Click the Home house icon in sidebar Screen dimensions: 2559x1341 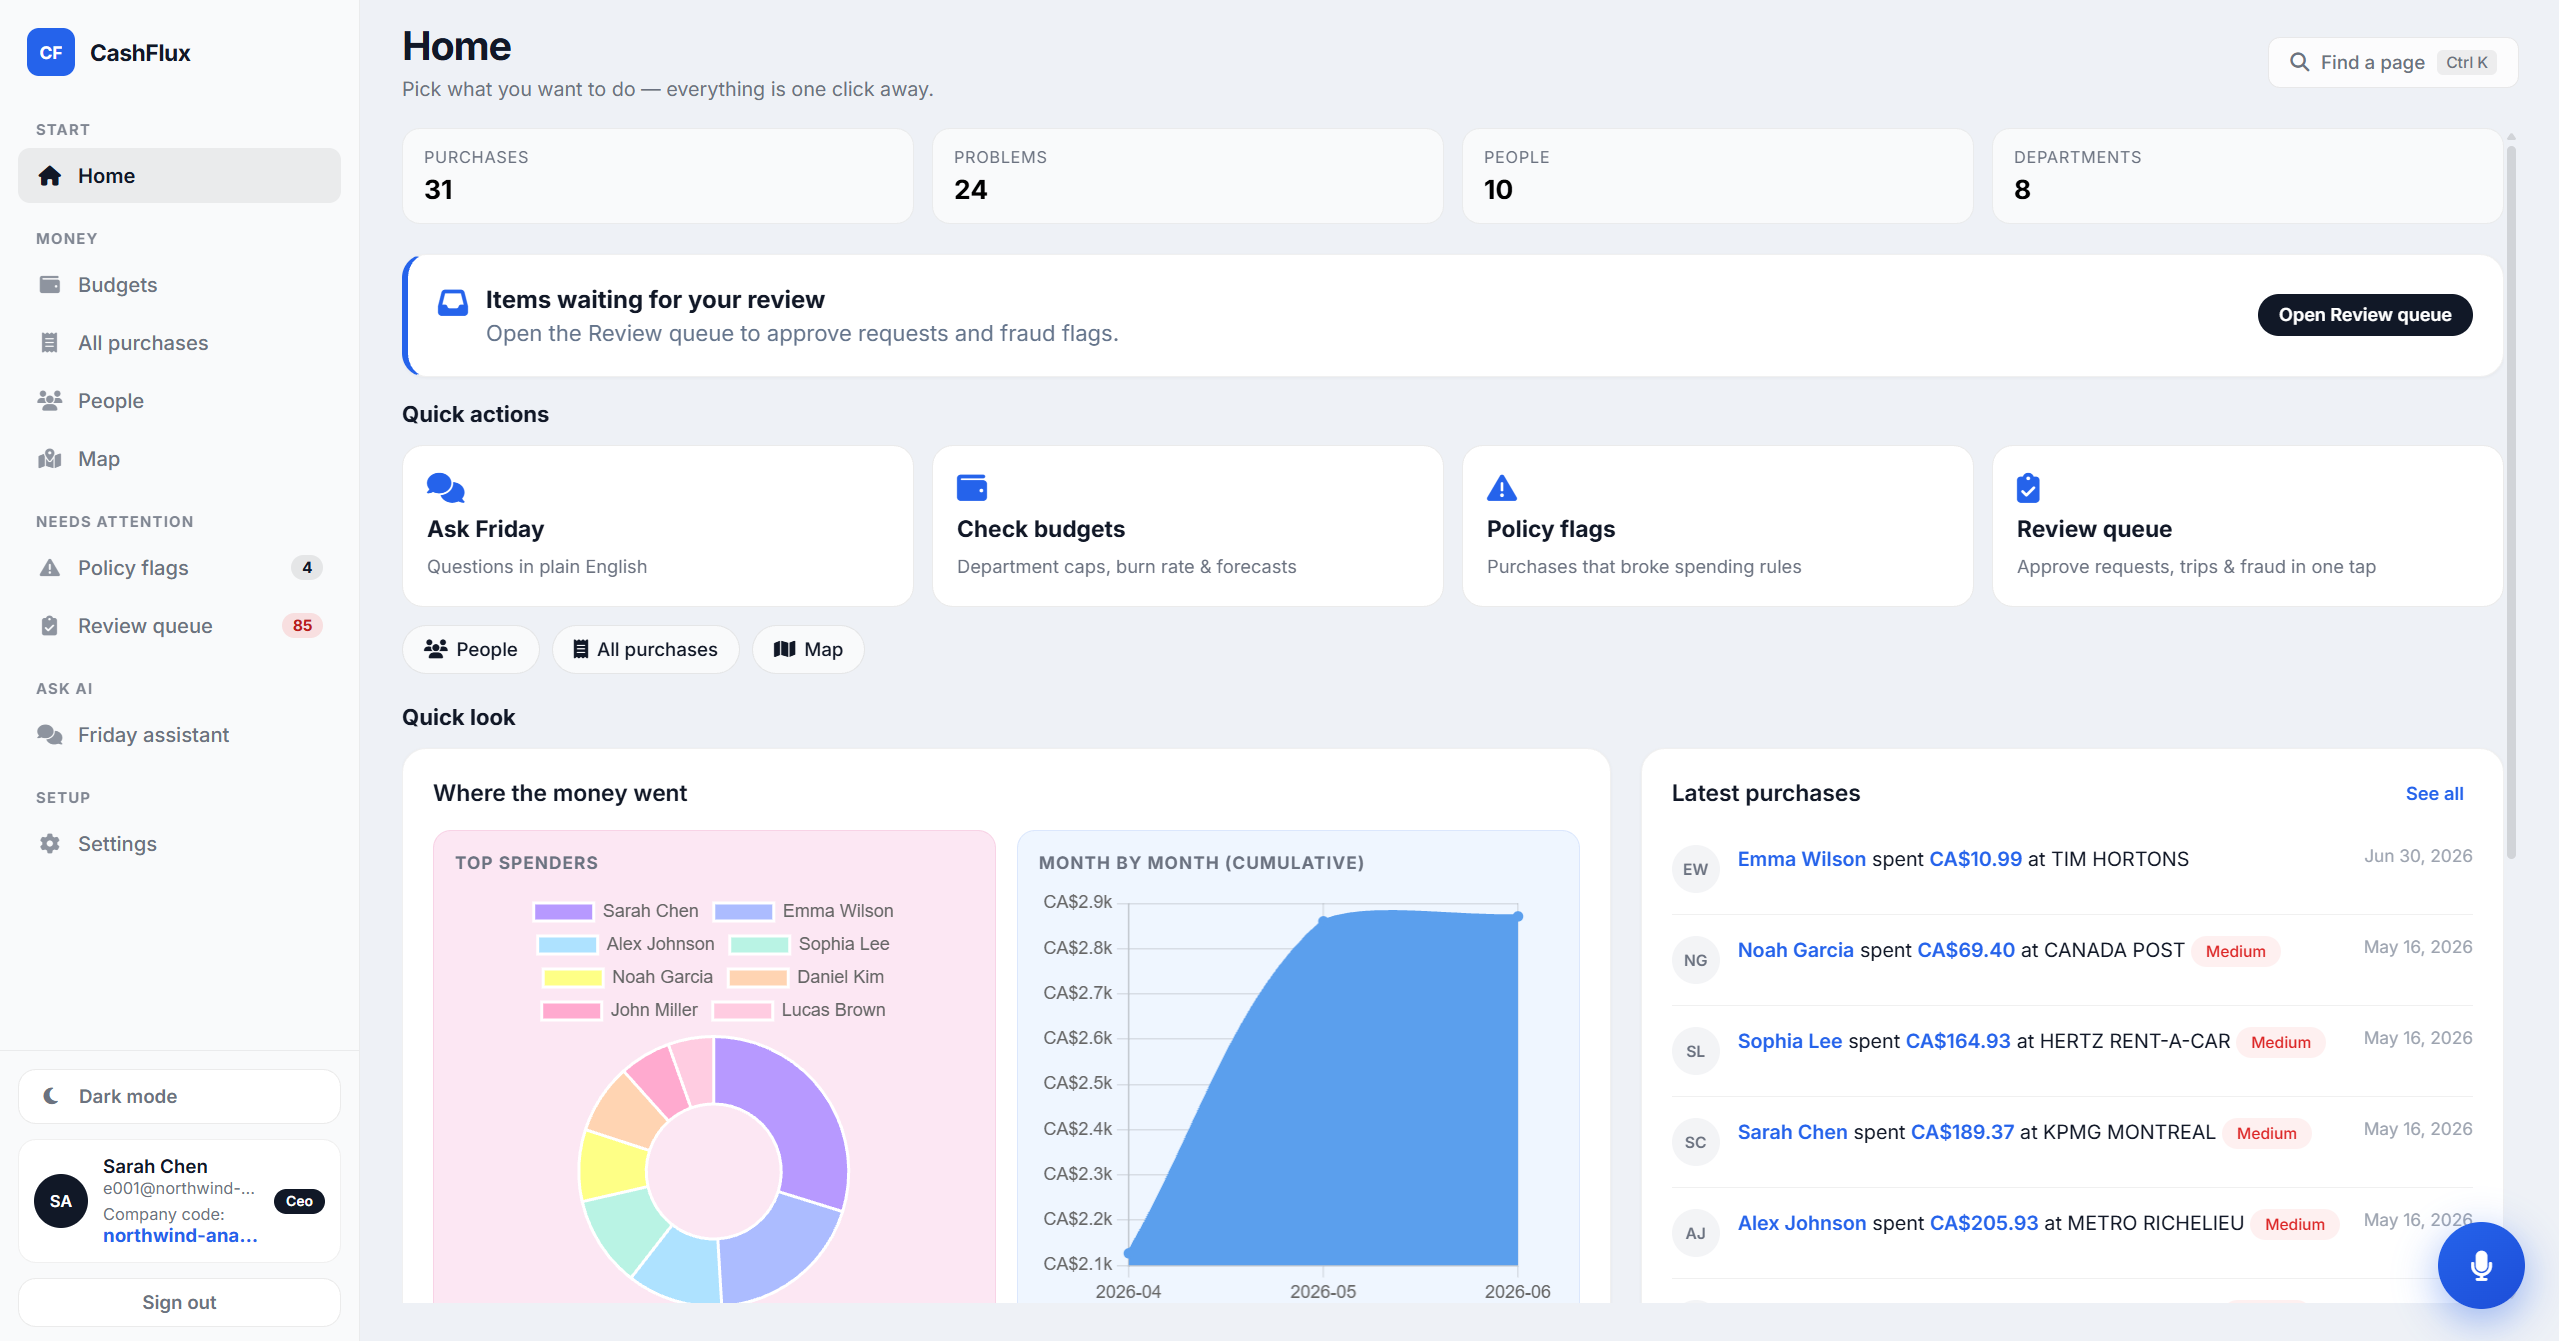(50, 176)
